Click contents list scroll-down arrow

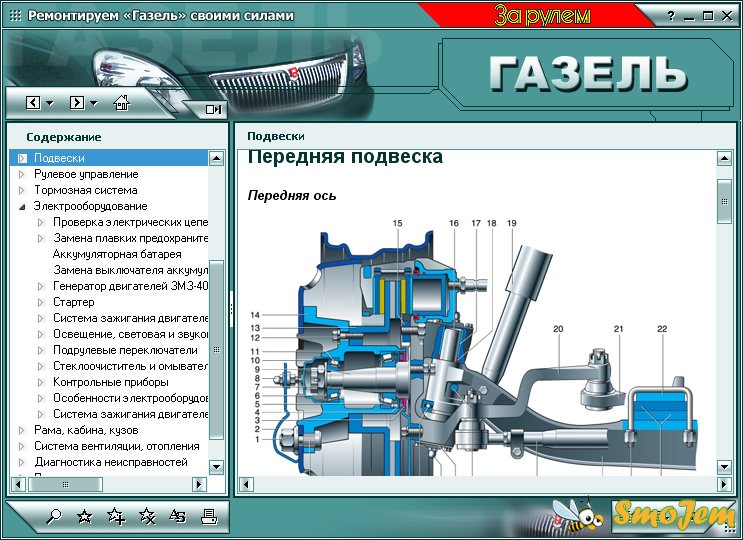[x=217, y=467]
